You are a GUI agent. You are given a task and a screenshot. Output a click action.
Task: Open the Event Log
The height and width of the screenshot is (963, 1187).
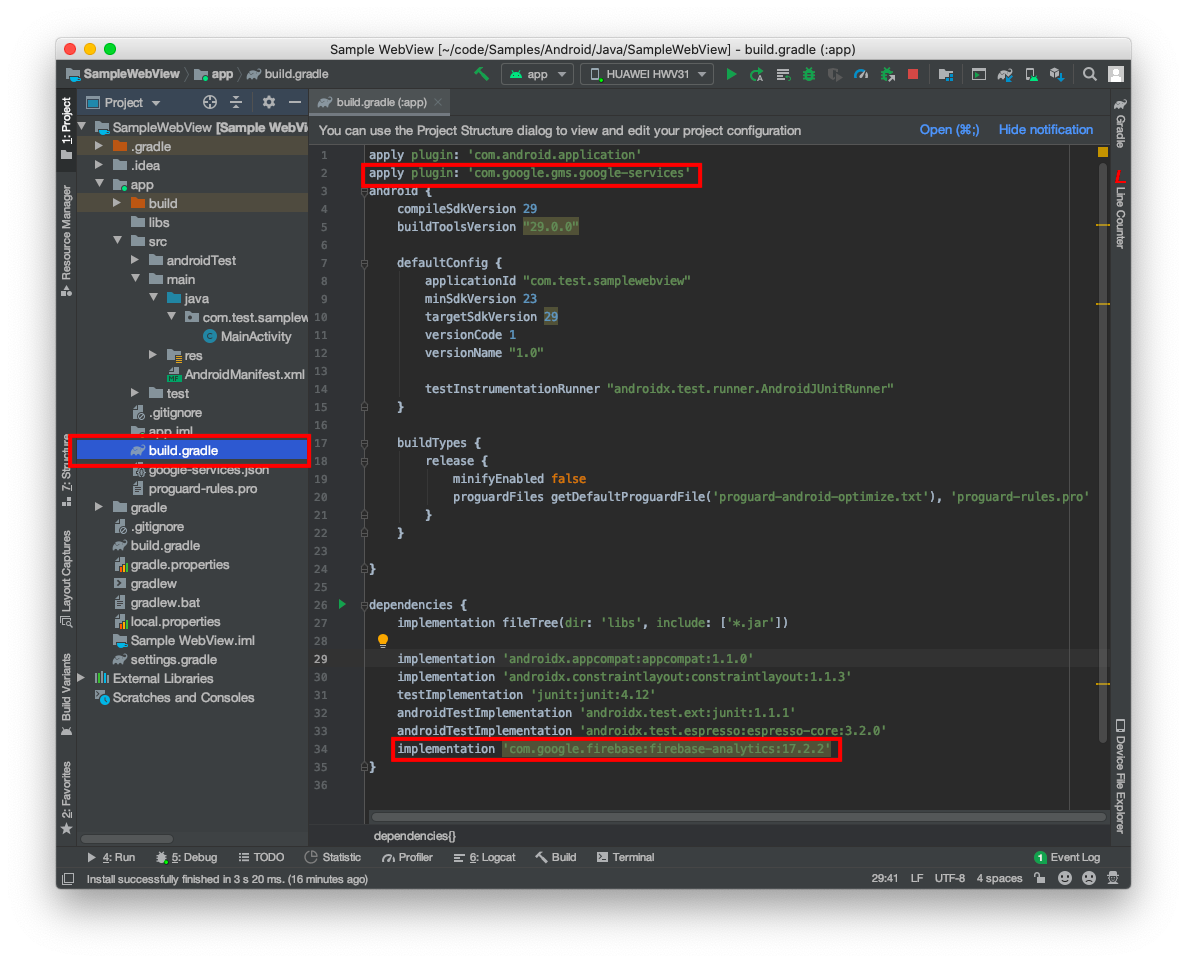[1067, 857]
